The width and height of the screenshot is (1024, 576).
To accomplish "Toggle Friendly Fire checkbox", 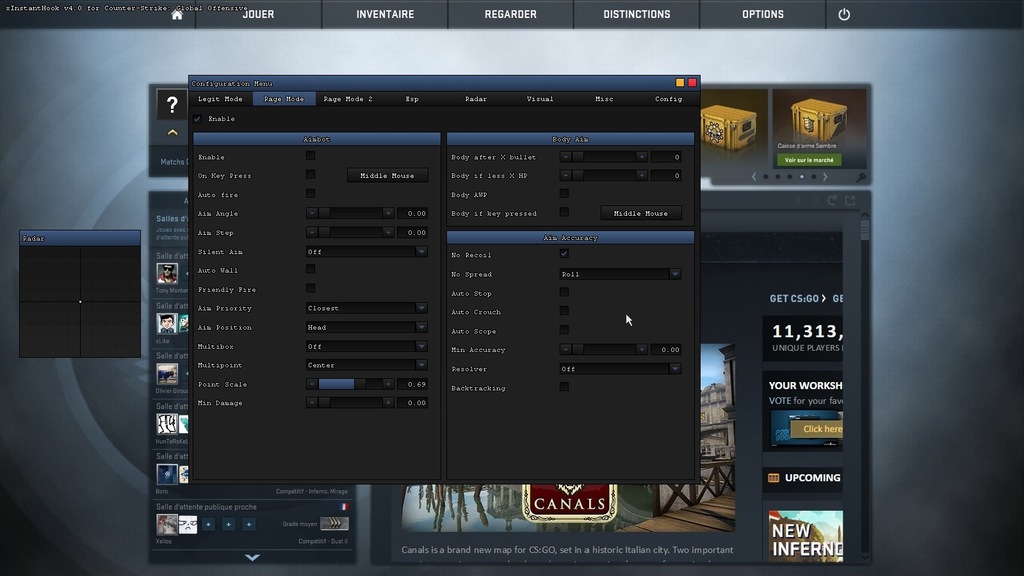I will [310, 288].
